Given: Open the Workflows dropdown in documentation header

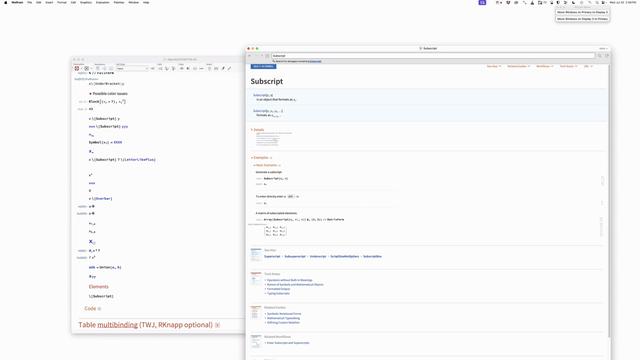Looking at the screenshot, I should pyautogui.click(x=544, y=66).
